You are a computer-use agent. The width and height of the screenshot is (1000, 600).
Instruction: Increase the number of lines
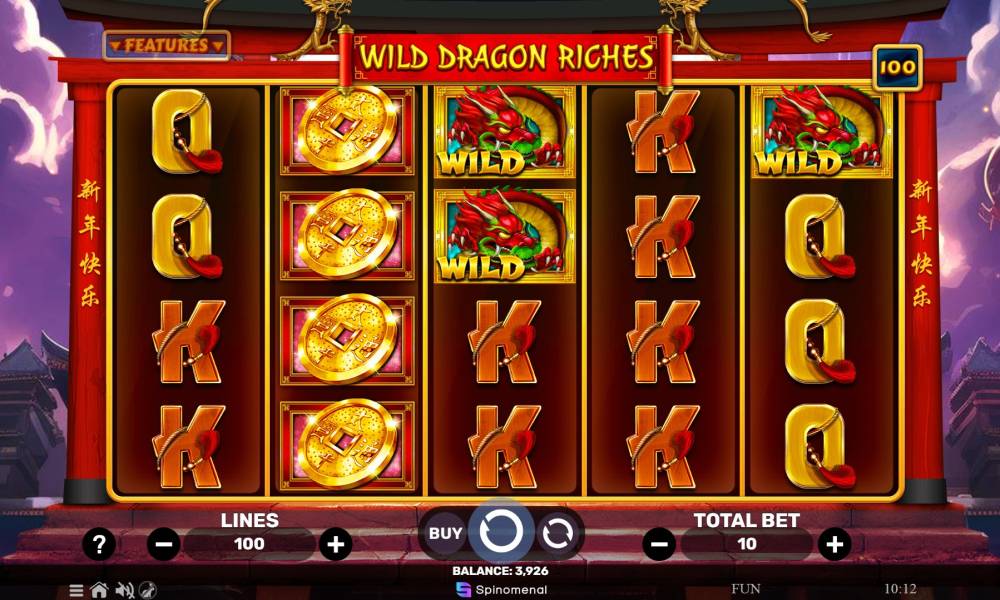click(335, 545)
